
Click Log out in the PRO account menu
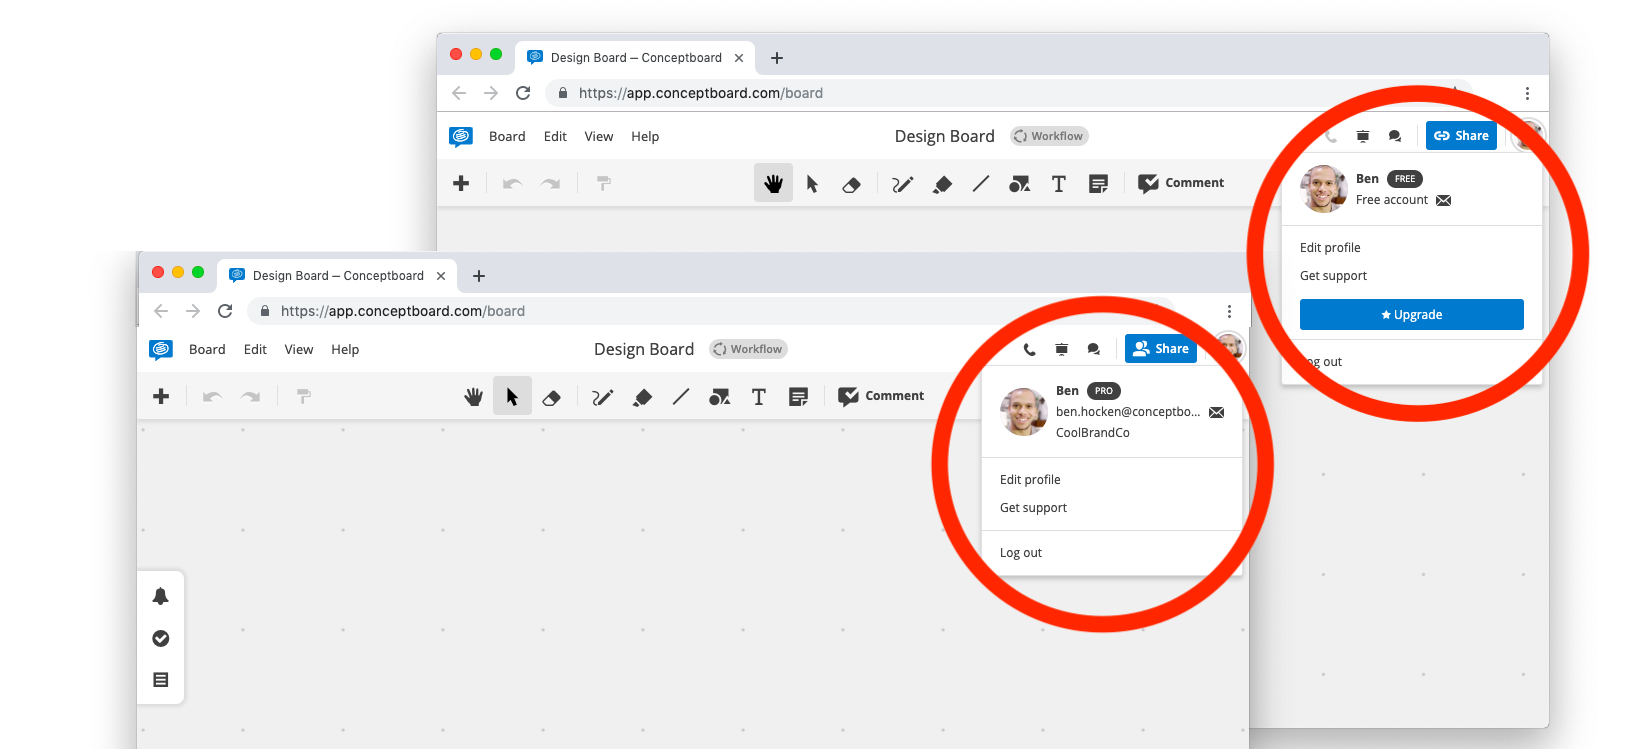1021,553
